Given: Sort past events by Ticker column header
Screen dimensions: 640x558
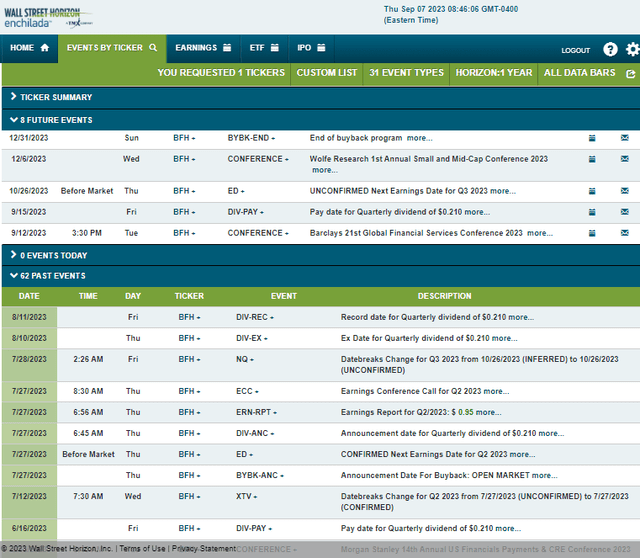Looking at the screenshot, I should click(x=189, y=296).
